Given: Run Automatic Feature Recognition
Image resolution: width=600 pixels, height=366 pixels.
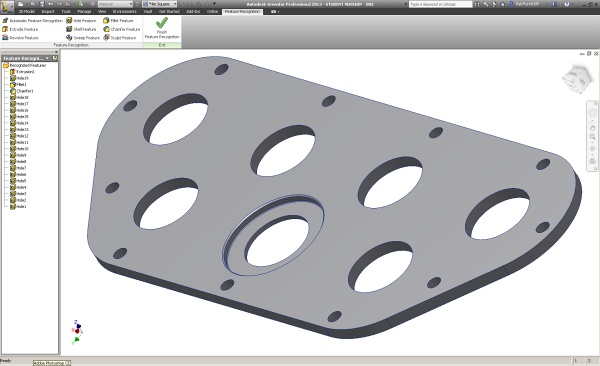Looking at the screenshot, I should [33, 21].
